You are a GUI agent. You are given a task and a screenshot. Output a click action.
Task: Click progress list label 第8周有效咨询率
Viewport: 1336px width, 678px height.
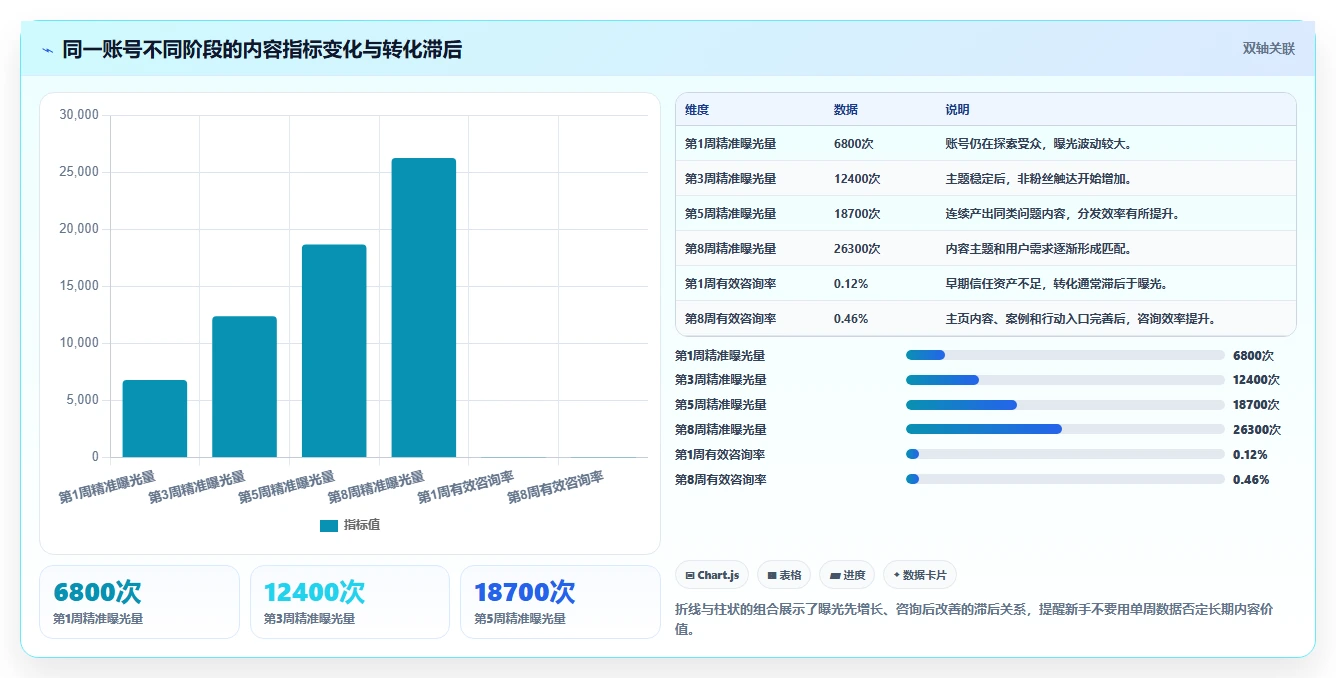tap(721, 480)
